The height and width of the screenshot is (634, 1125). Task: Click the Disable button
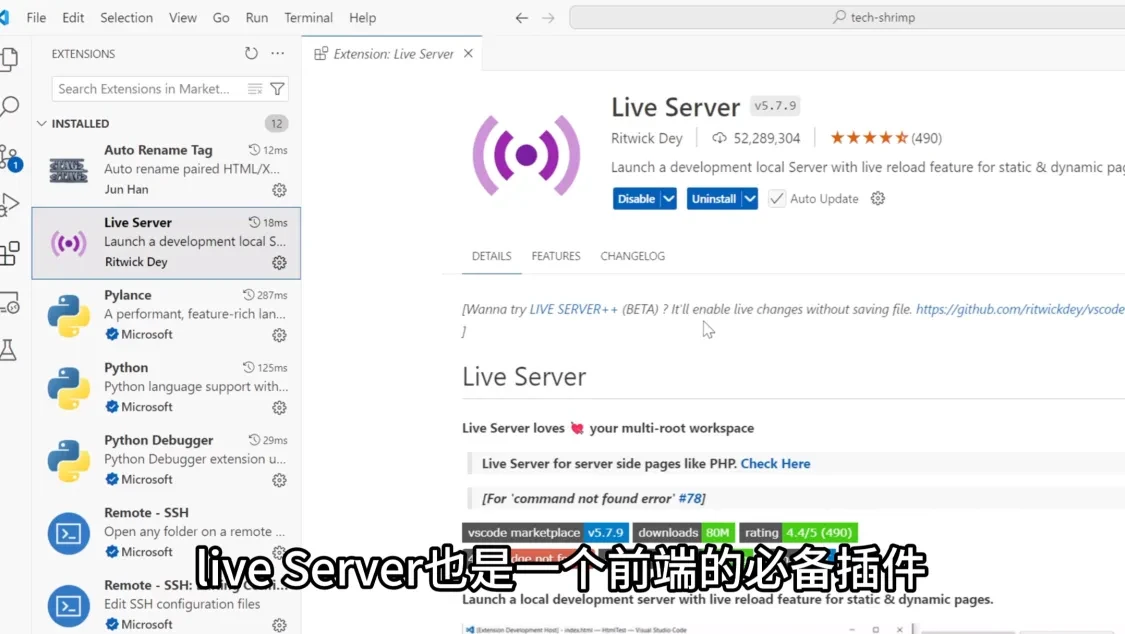point(636,199)
